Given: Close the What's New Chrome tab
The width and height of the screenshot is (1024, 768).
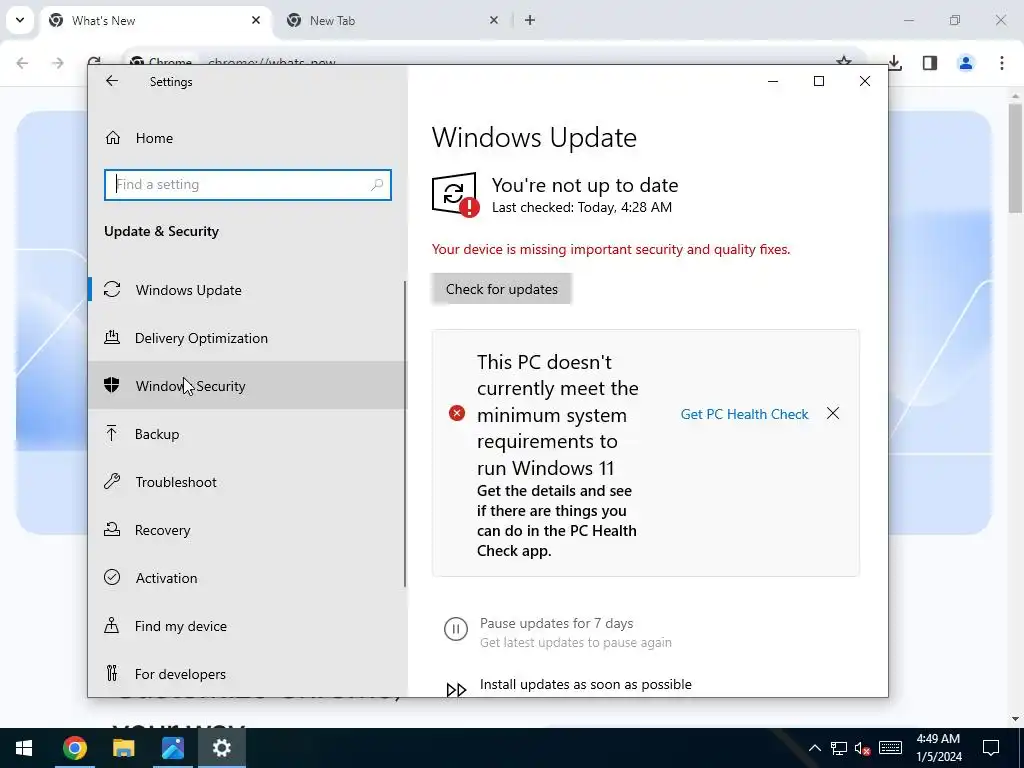Looking at the screenshot, I should pyautogui.click(x=256, y=20).
